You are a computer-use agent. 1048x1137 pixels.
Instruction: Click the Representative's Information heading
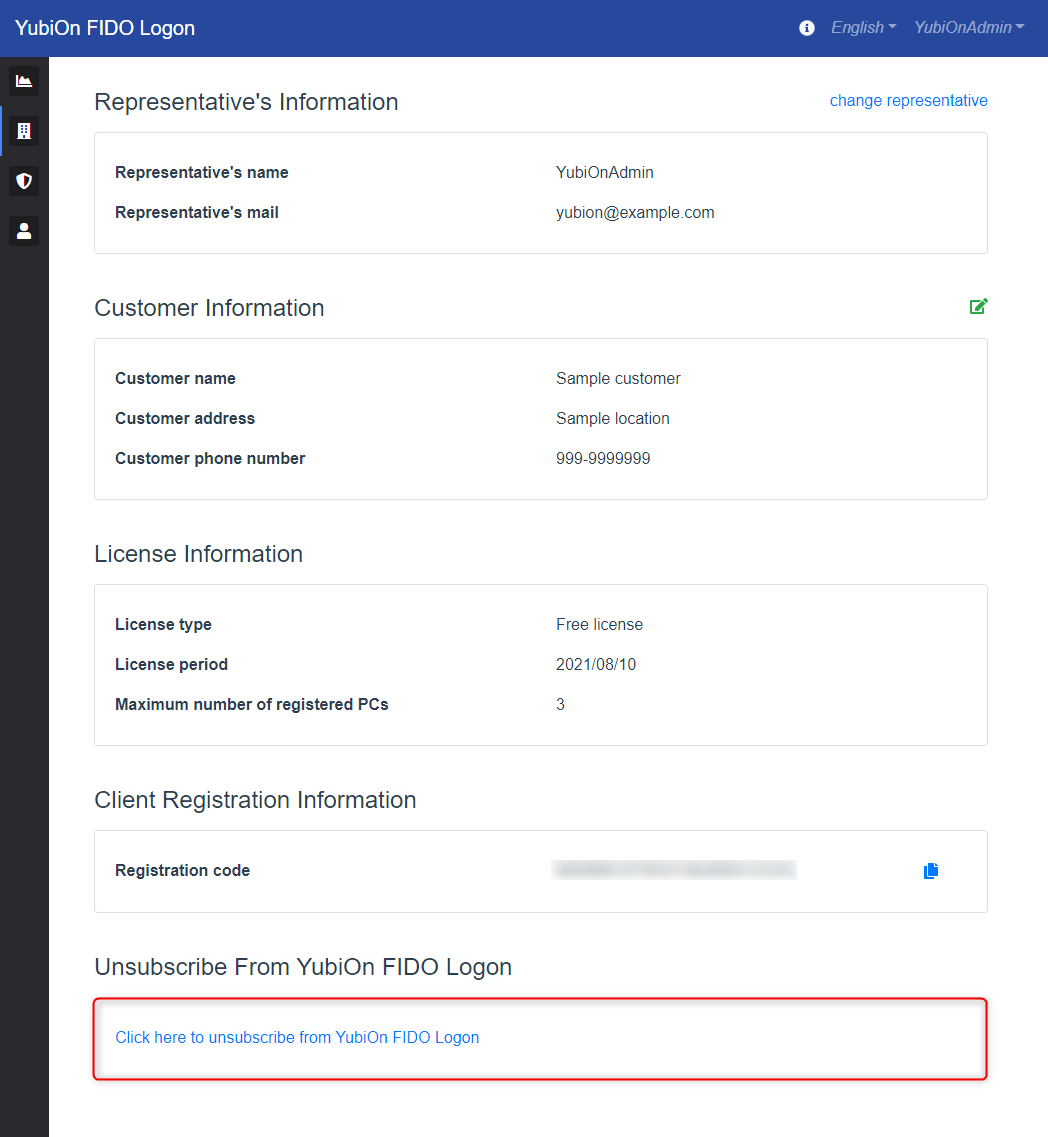(247, 102)
